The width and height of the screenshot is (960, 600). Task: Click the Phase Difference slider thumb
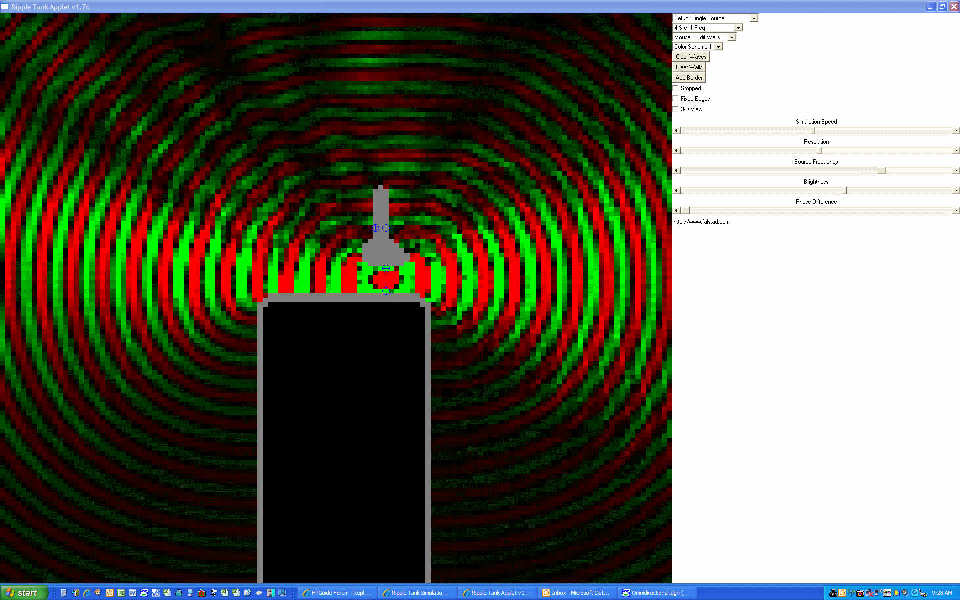[684, 211]
